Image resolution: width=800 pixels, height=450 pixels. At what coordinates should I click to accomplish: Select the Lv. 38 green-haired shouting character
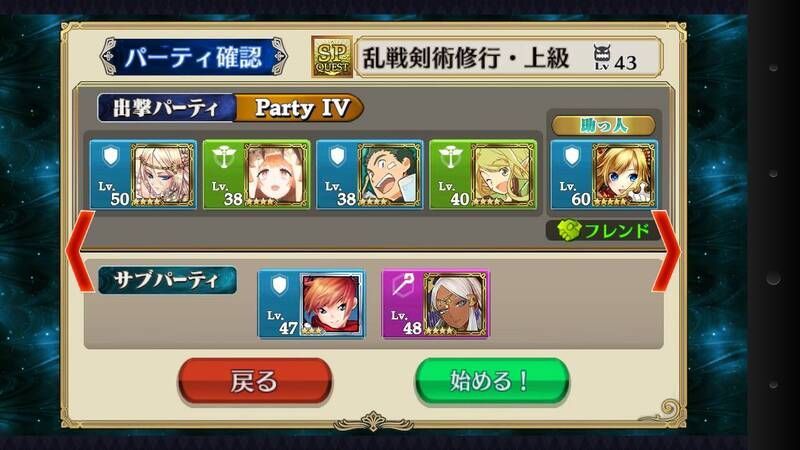370,175
